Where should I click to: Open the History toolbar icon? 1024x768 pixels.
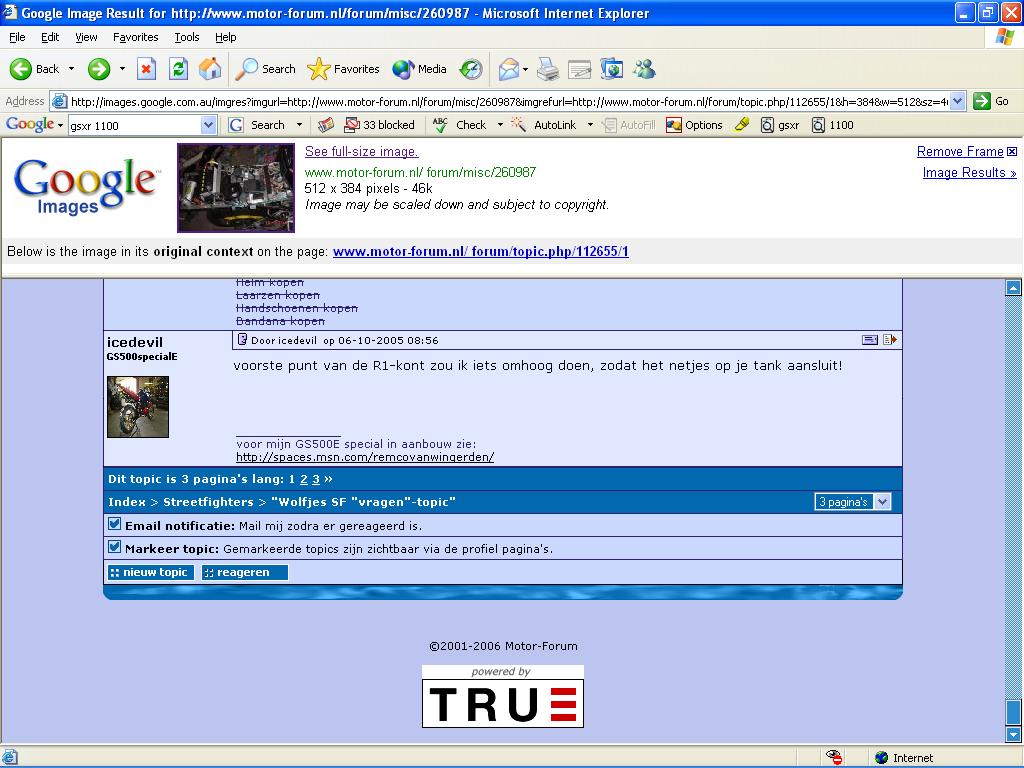coord(471,69)
